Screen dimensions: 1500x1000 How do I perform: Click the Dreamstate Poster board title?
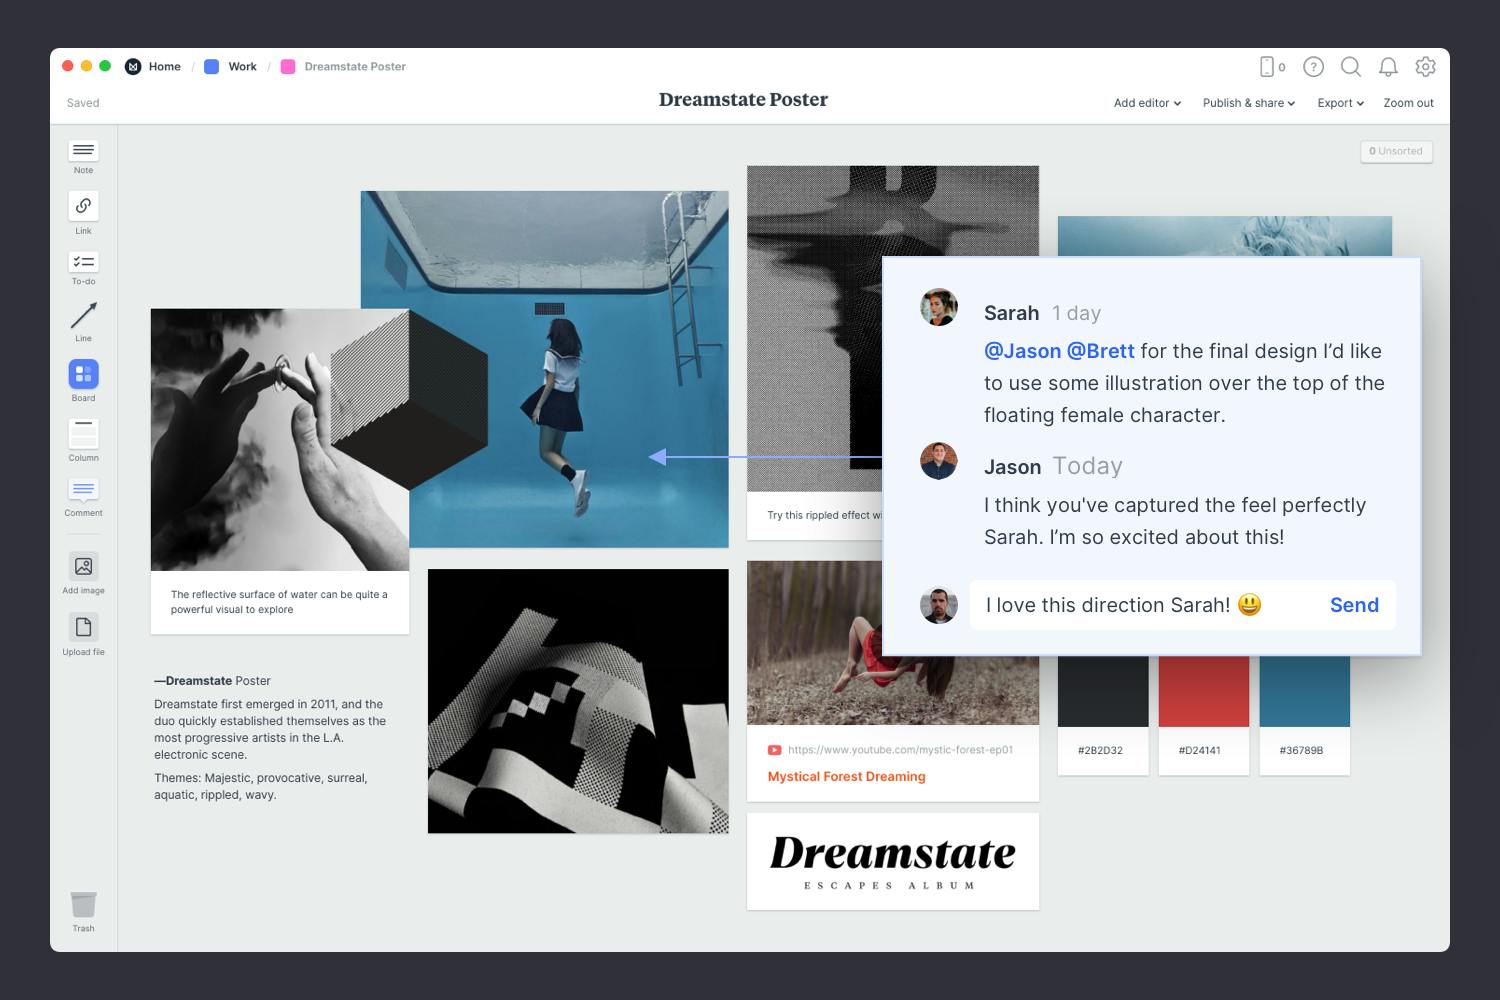(743, 100)
